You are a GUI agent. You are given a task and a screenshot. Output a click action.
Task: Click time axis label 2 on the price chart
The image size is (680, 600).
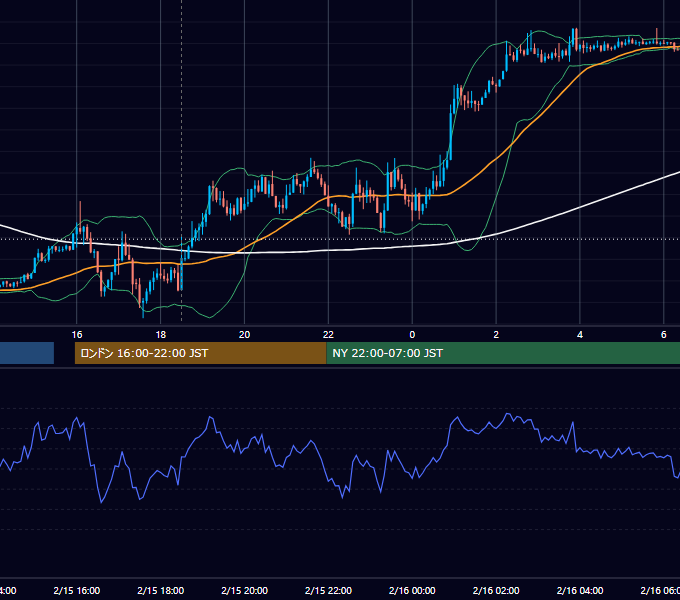click(x=496, y=335)
